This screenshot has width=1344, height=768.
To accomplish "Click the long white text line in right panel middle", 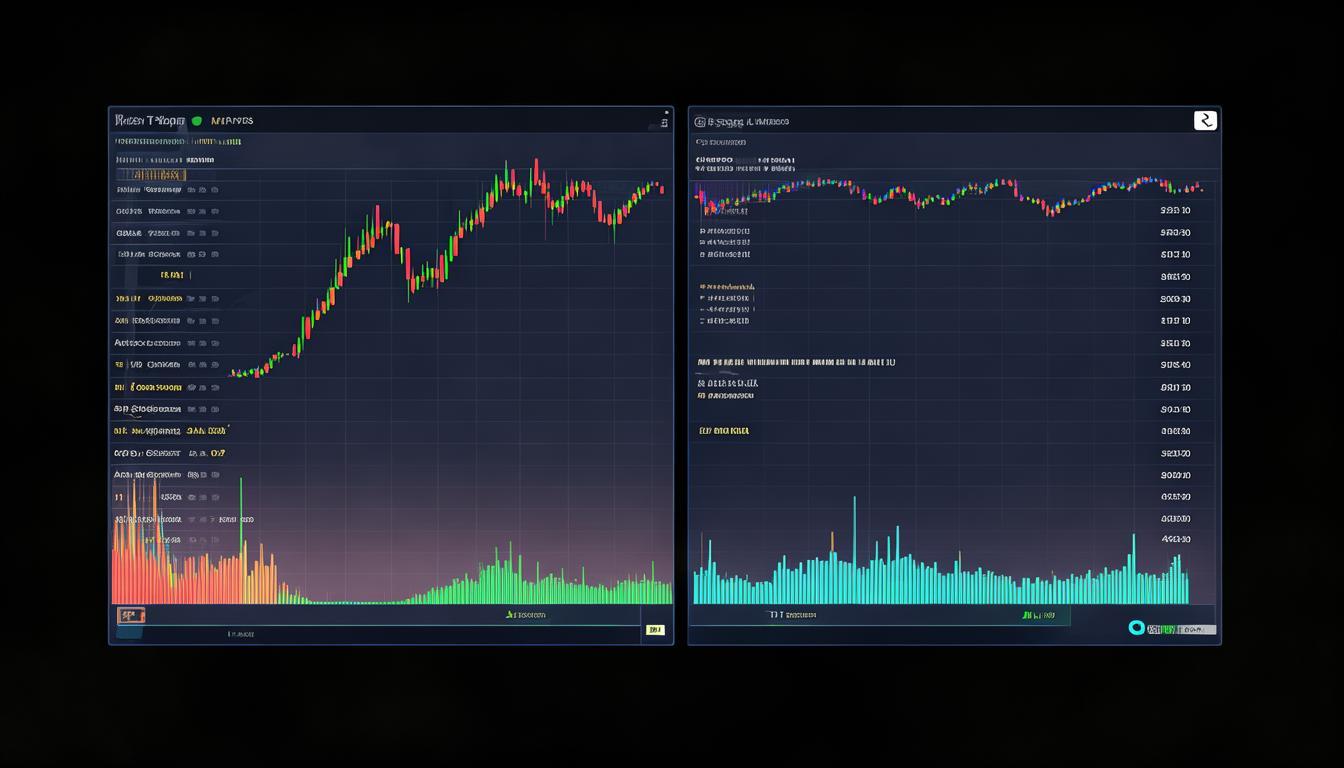I will tap(795, 362).
